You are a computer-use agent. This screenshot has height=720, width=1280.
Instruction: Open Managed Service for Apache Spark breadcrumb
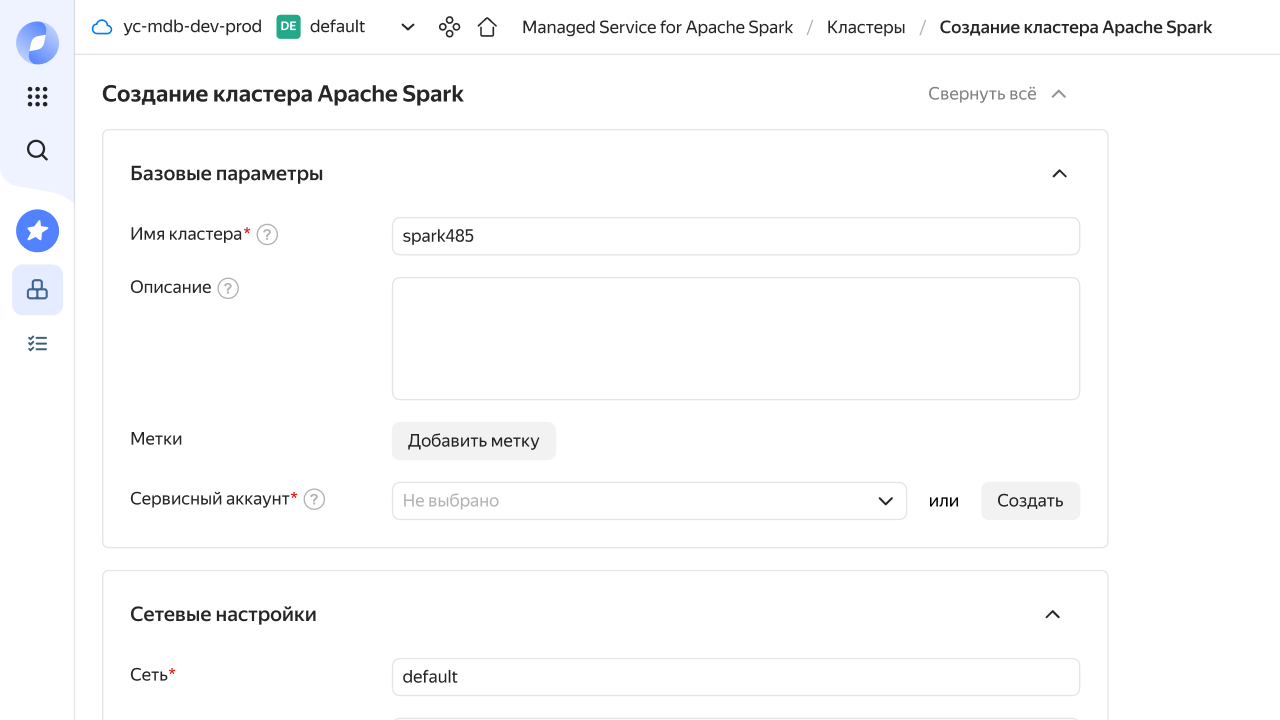click(657, 27)
